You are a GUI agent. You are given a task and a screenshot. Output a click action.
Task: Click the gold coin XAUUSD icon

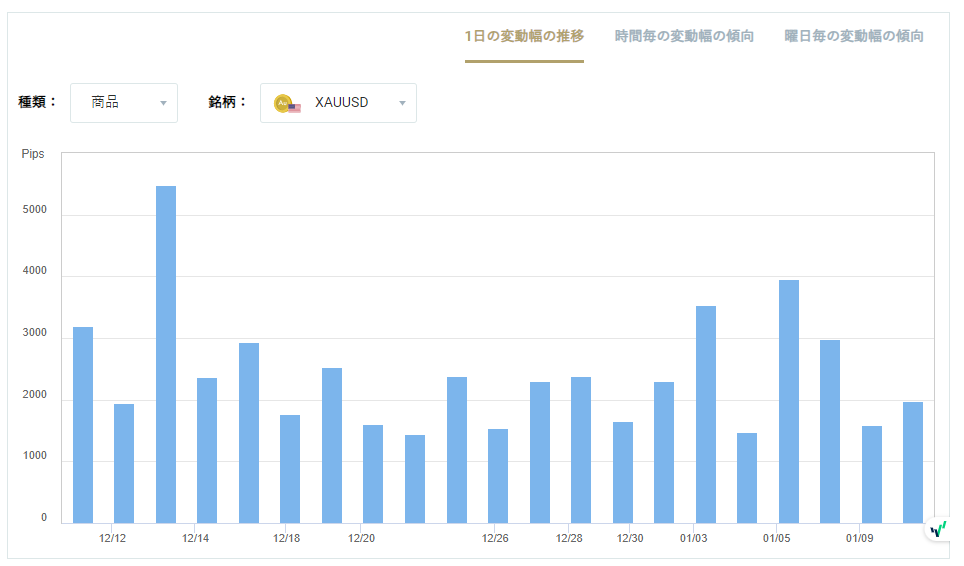pyautogui.click(x=286, y=103)
